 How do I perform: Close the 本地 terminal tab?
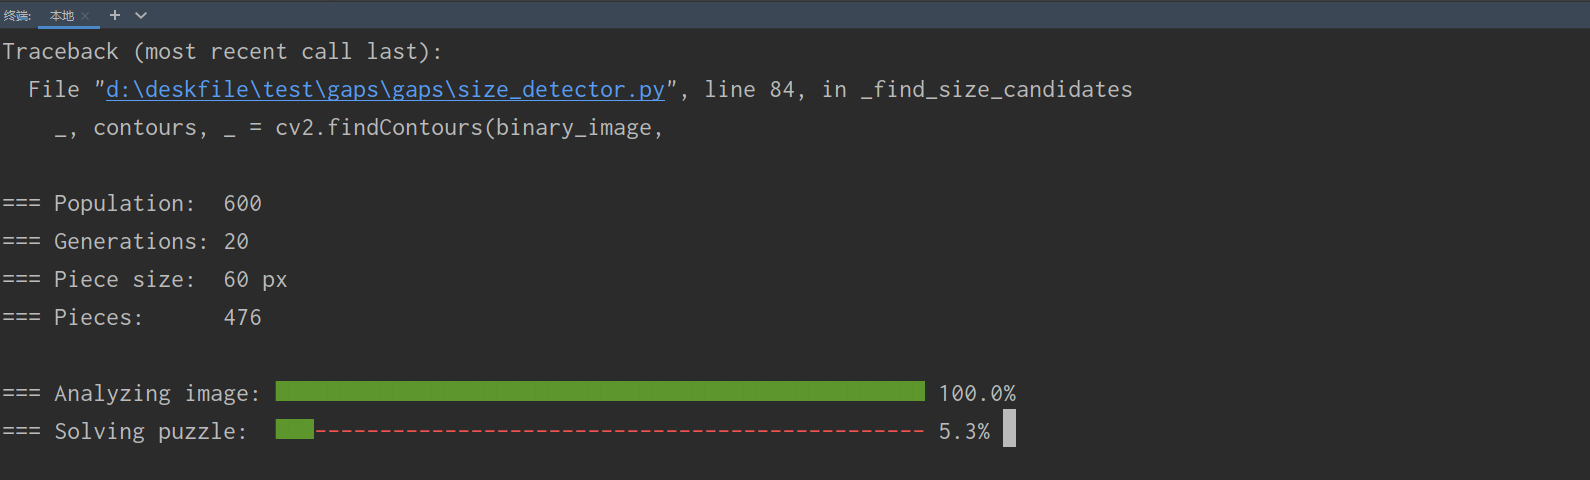point(85,16)
